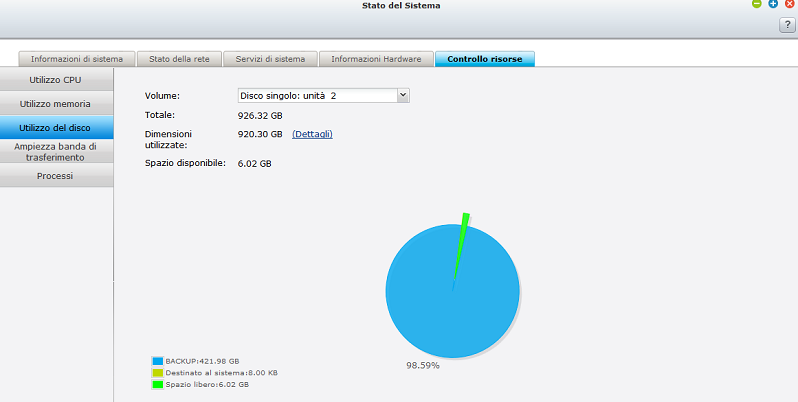Click the green Spazio libero legend swatch
The height and width of the screenshot is (402, 798).
pyautogui.click(x=157, y=384)
